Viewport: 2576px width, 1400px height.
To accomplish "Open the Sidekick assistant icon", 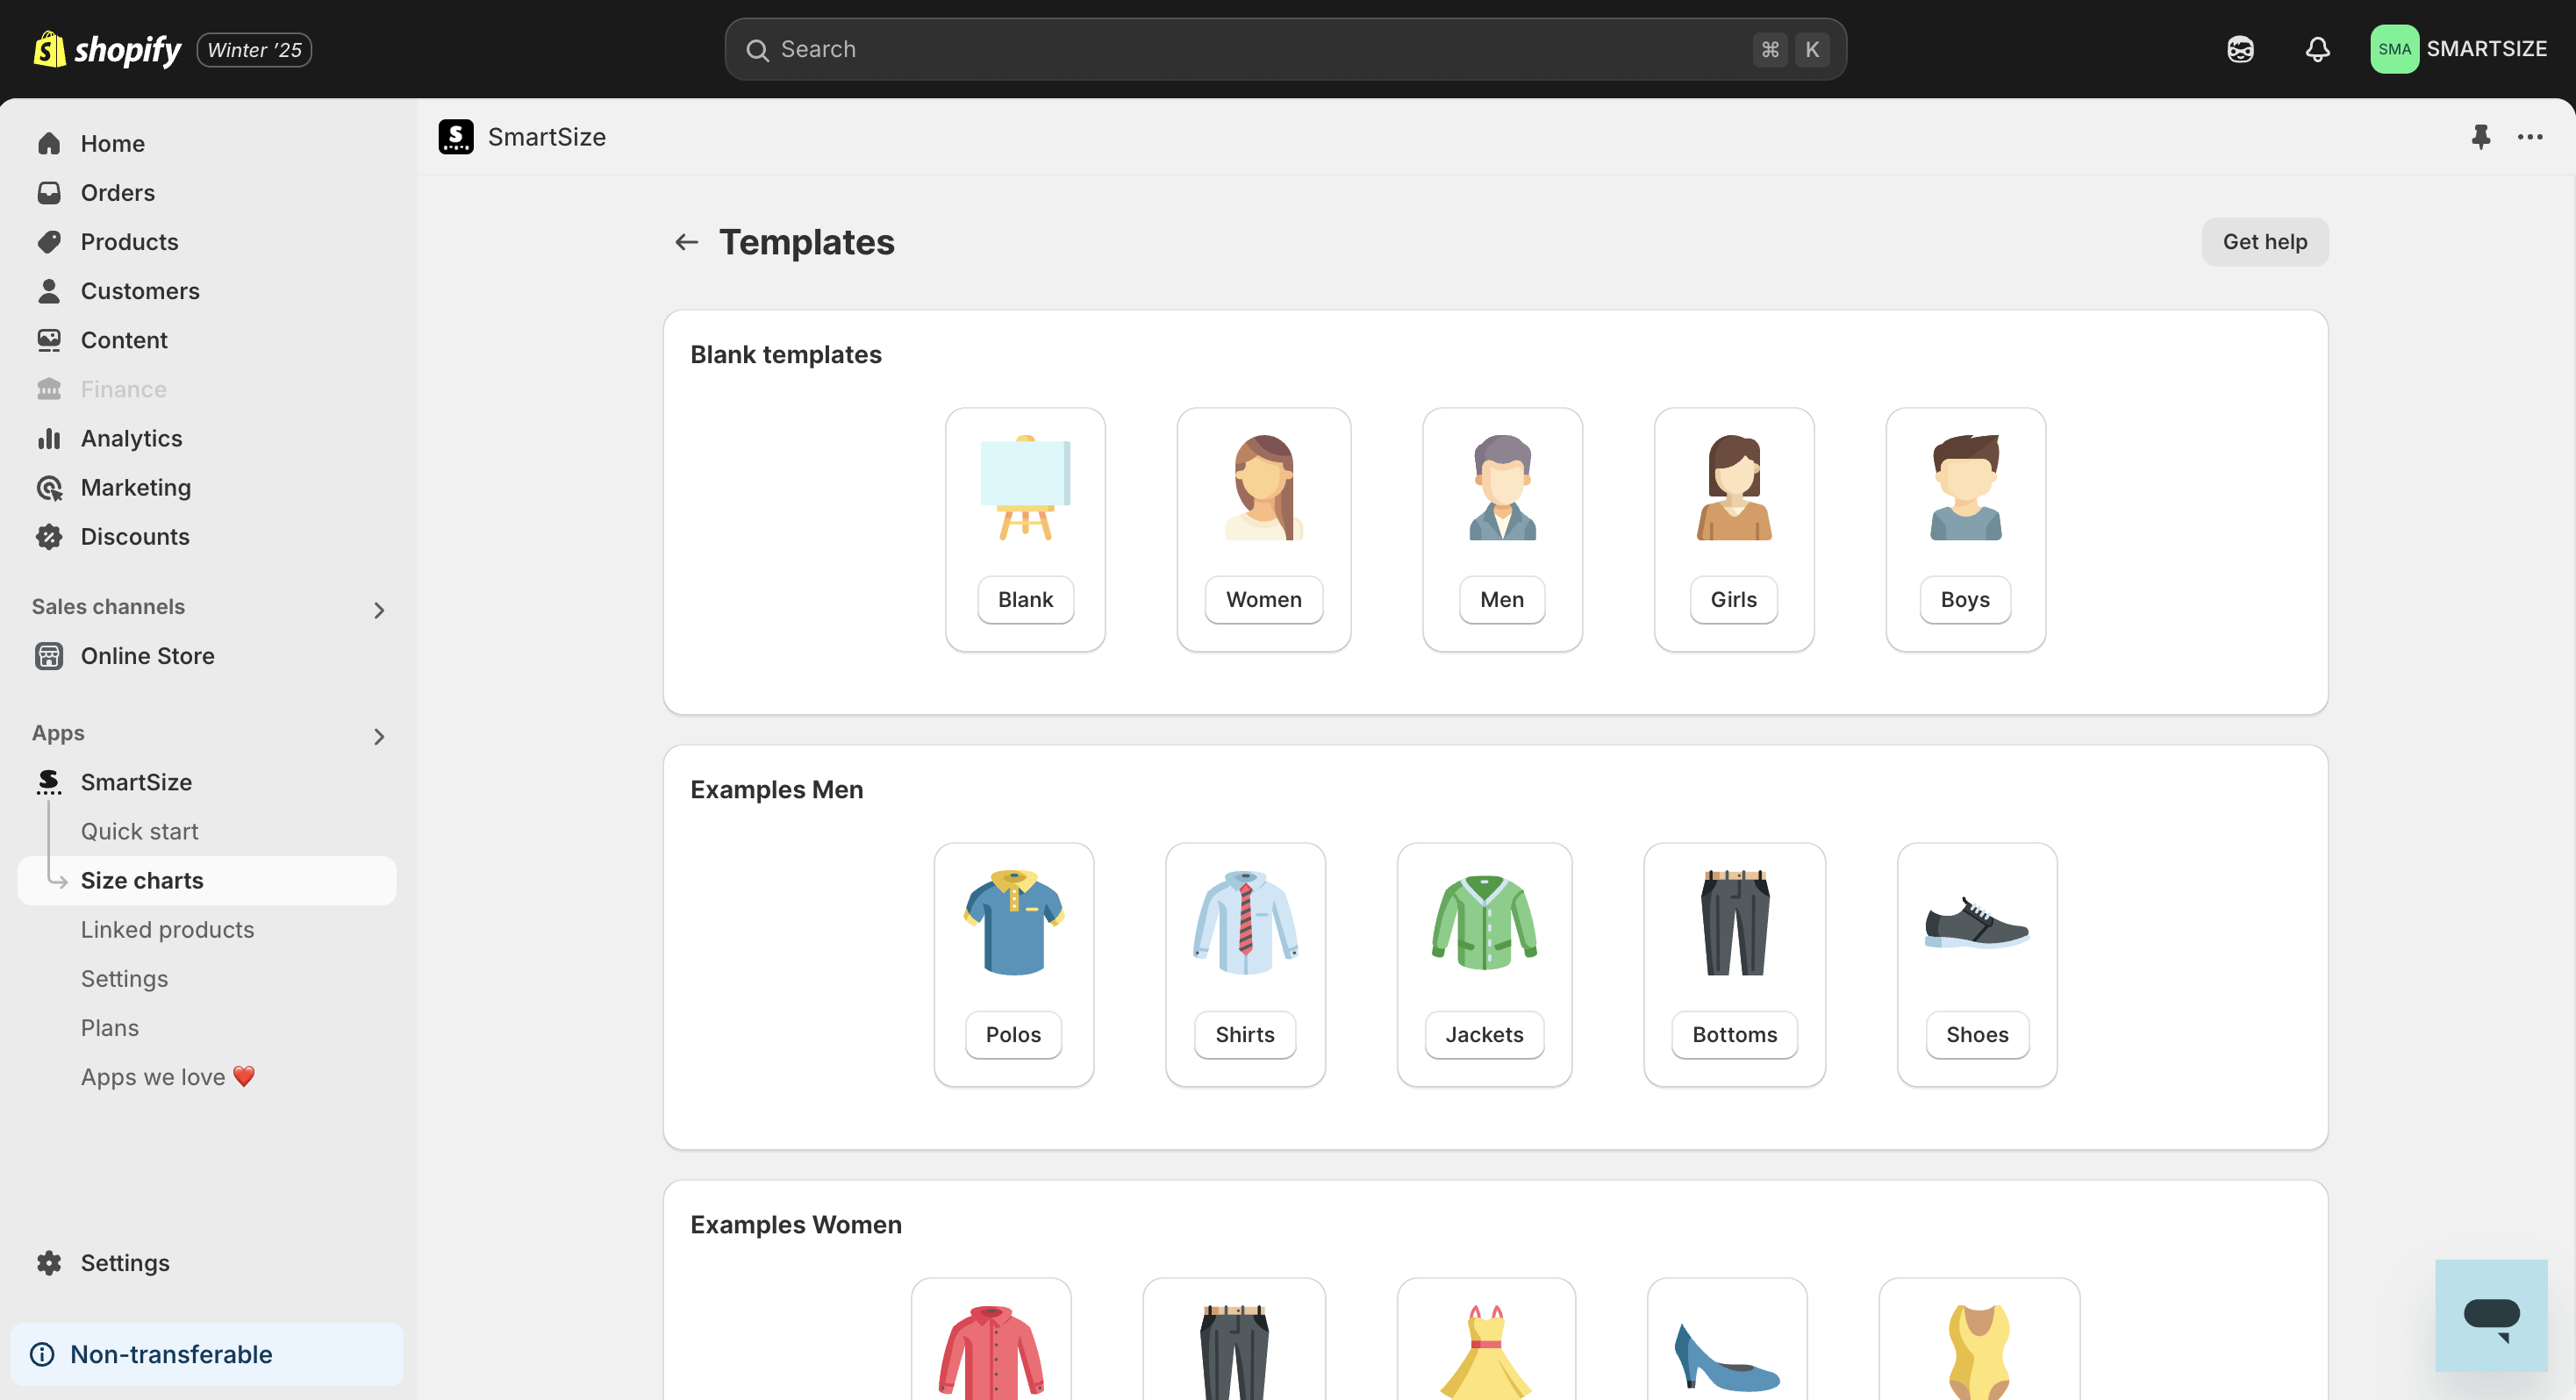I will [2240, 49].
